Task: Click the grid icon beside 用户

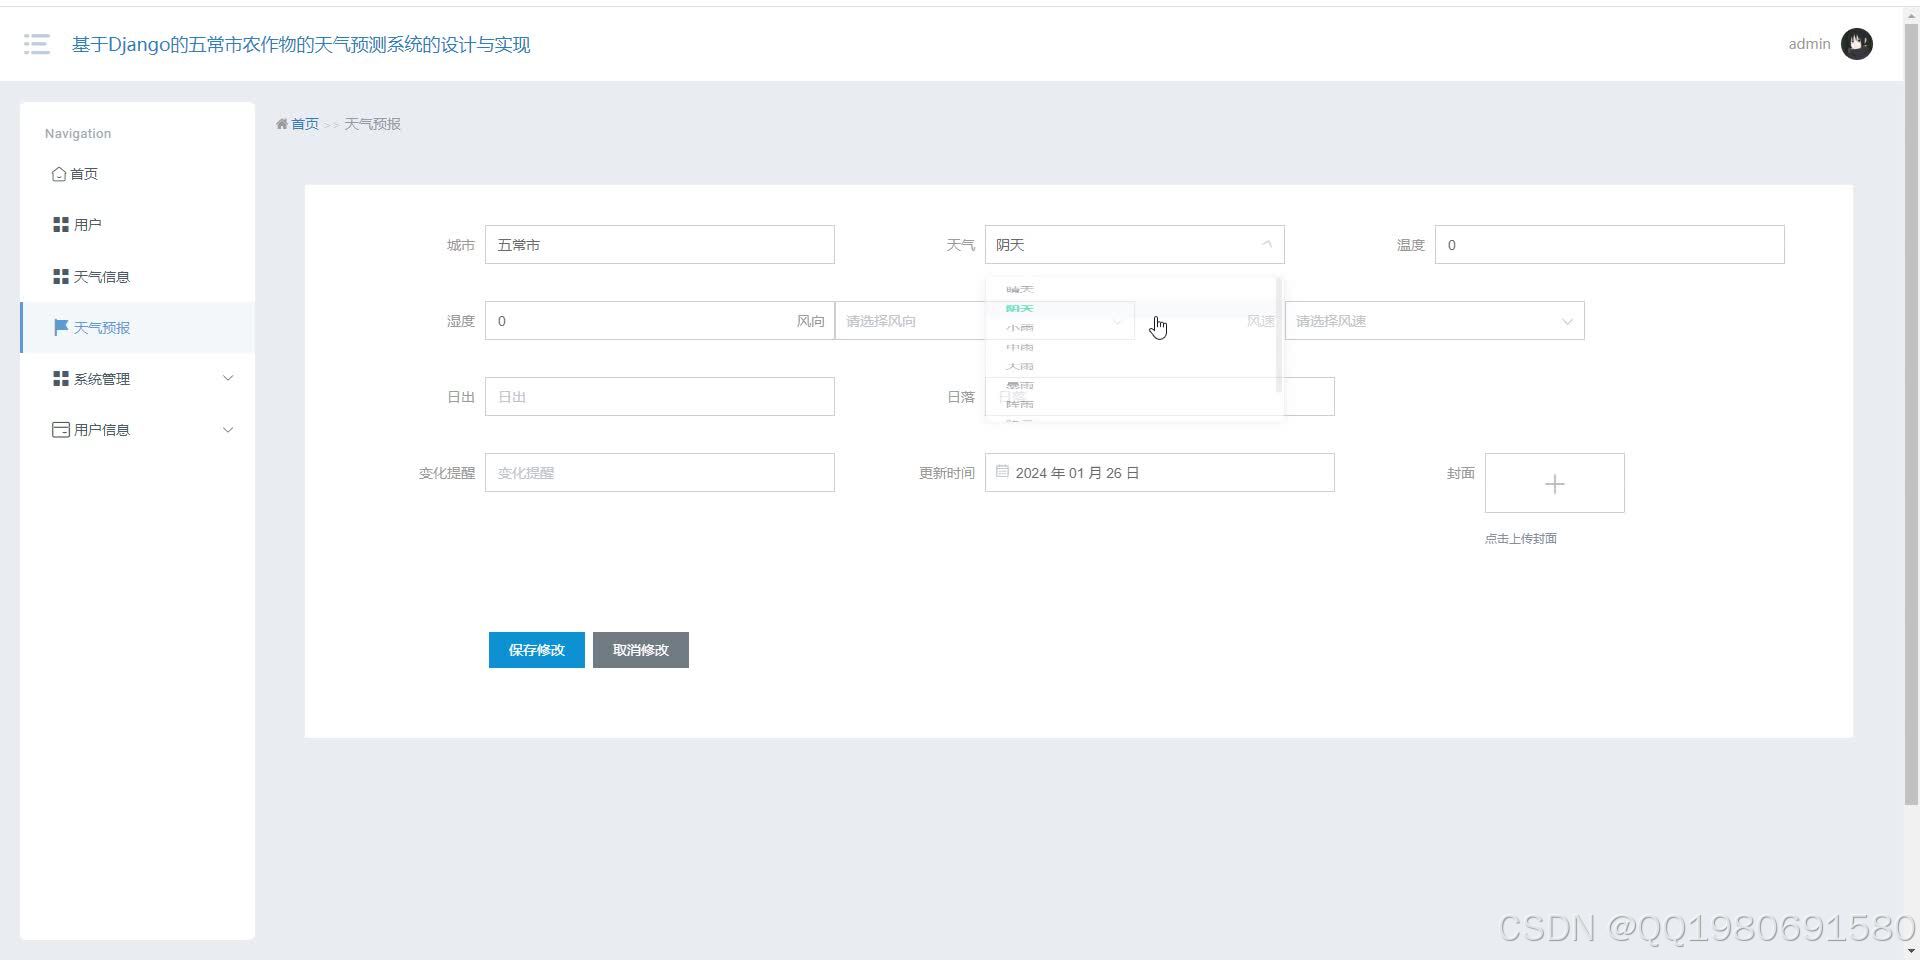Action: tap(61, 225)
